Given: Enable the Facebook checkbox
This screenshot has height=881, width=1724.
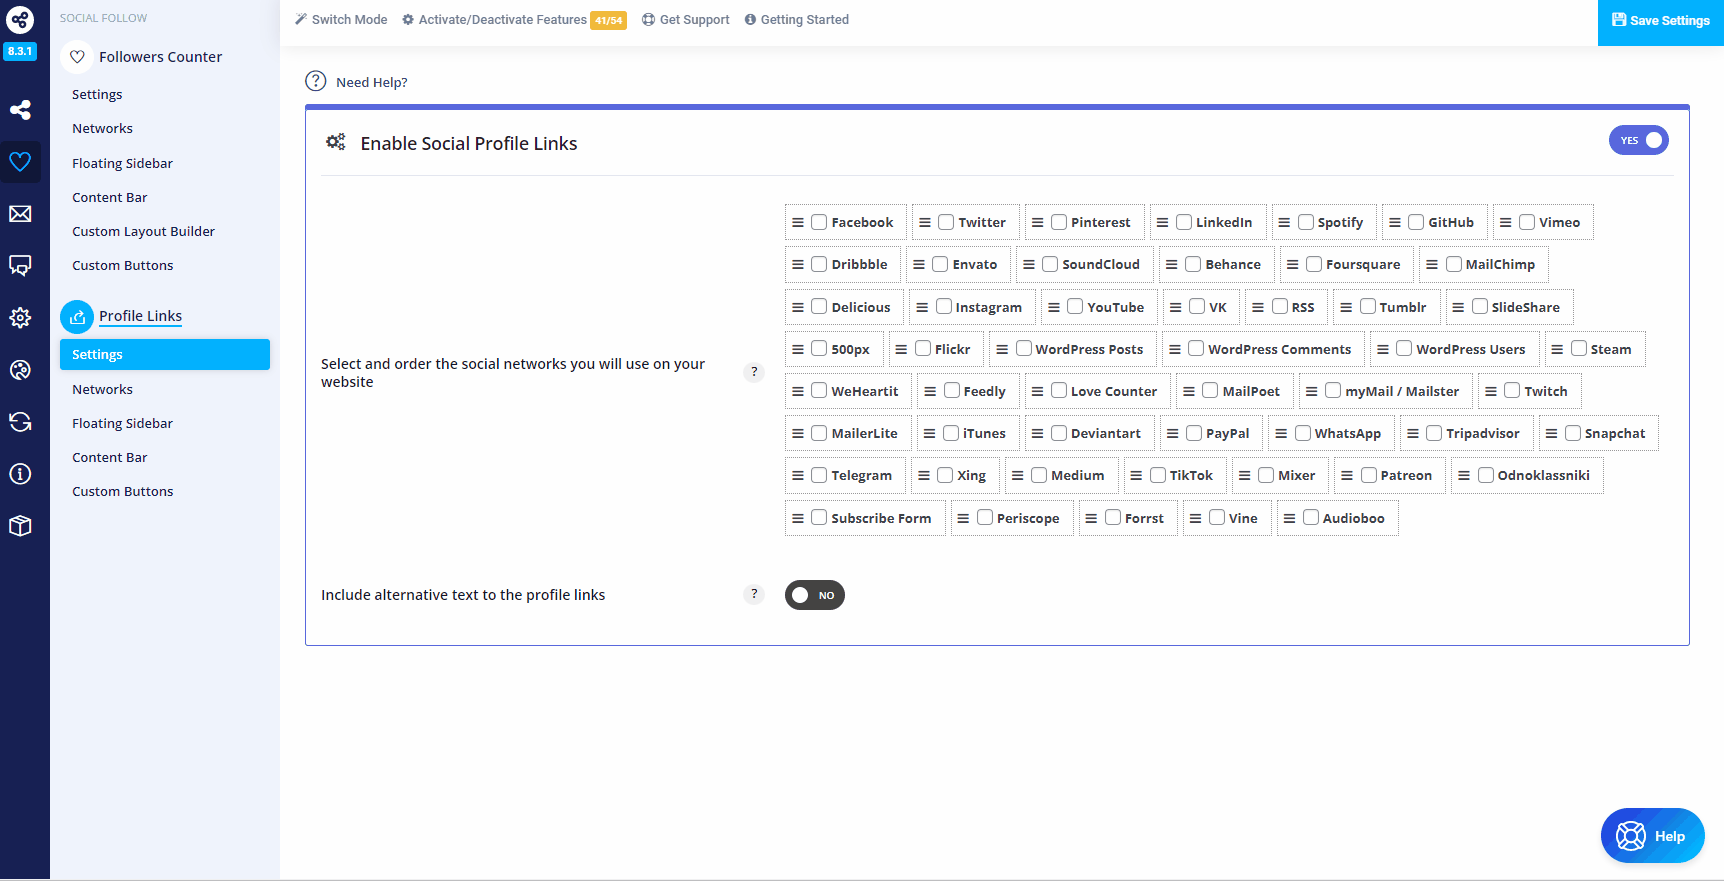Looking at the screenshot, I should tap(819, 222).
